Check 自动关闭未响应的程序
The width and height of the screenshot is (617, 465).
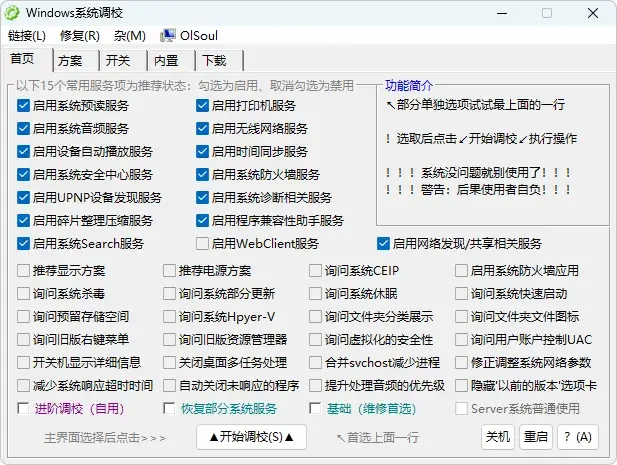click(169, 386)
